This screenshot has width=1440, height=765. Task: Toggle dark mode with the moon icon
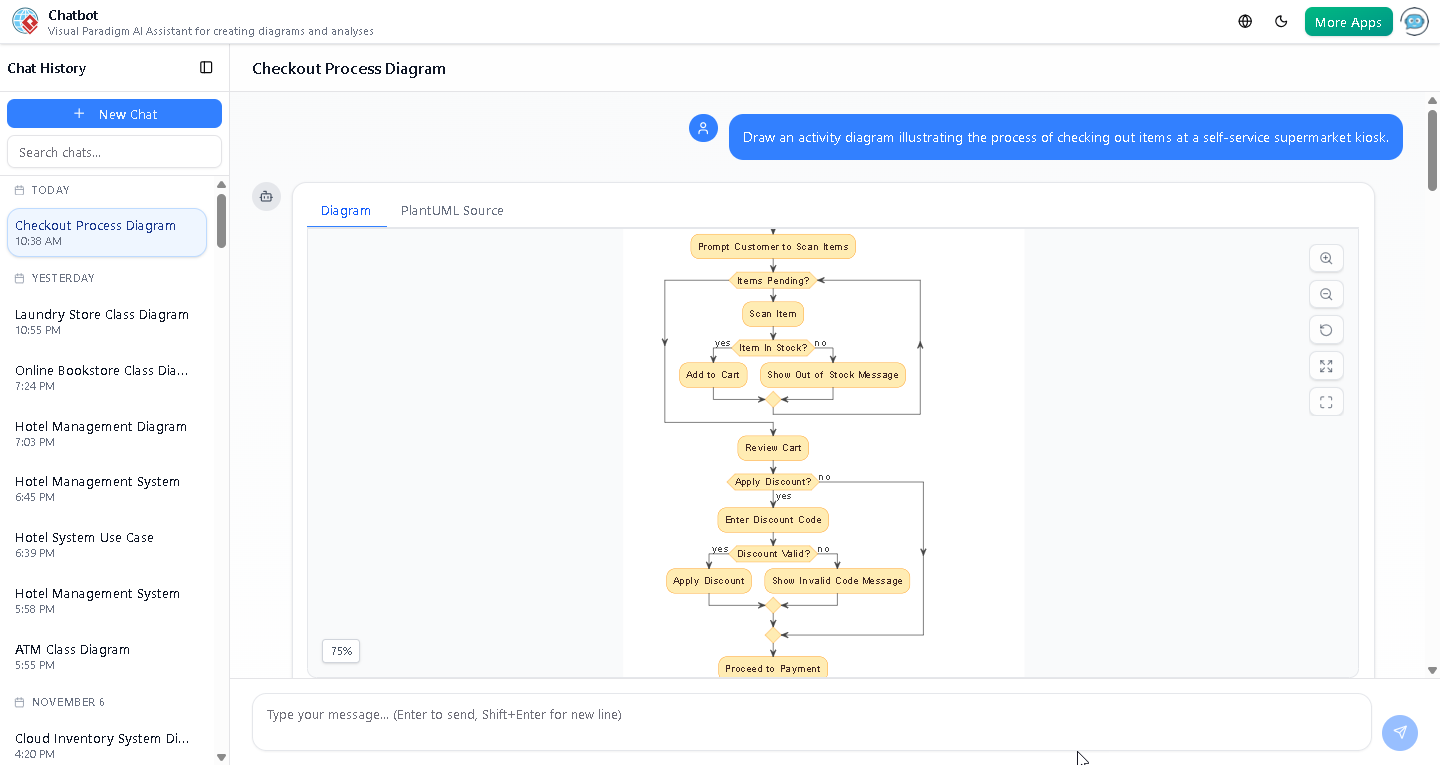point(1281,20)
